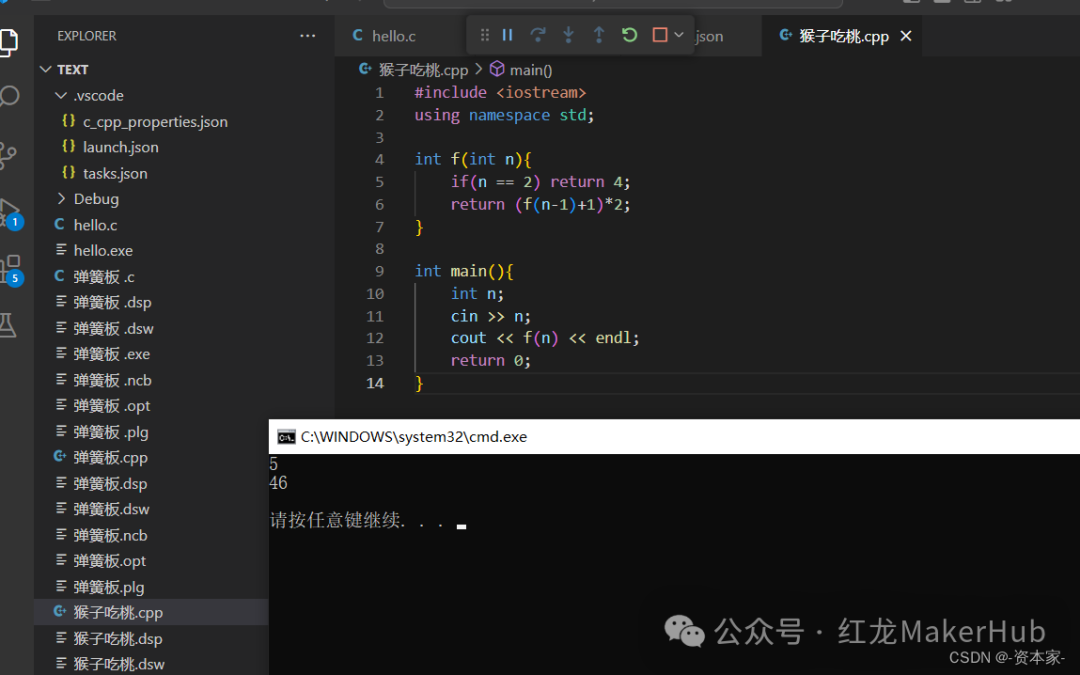Click line number 14 in gutter
The height and width of the screenshot is (675, 1080).
[x=375, y=383]
